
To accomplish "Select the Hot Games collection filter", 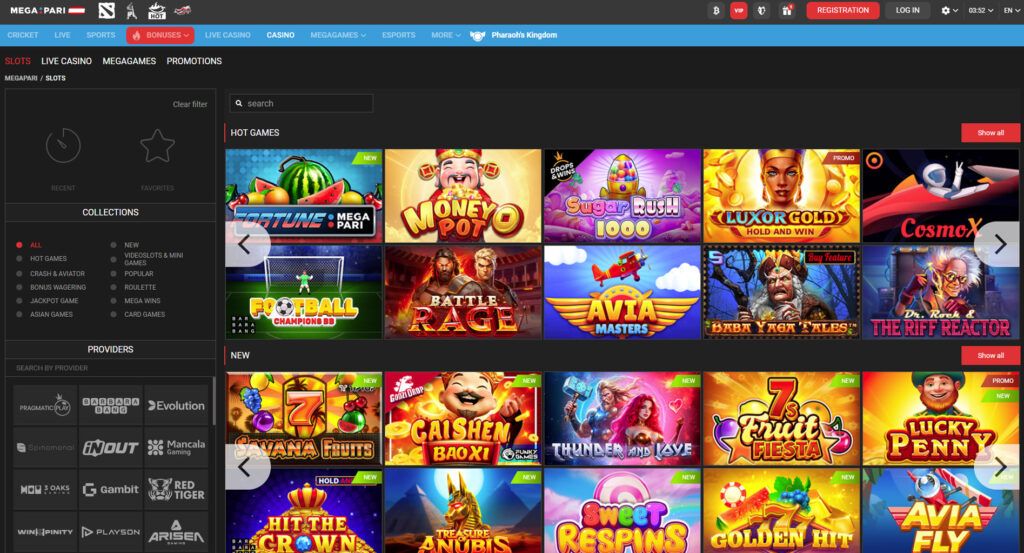I will (x=42, y=259).
